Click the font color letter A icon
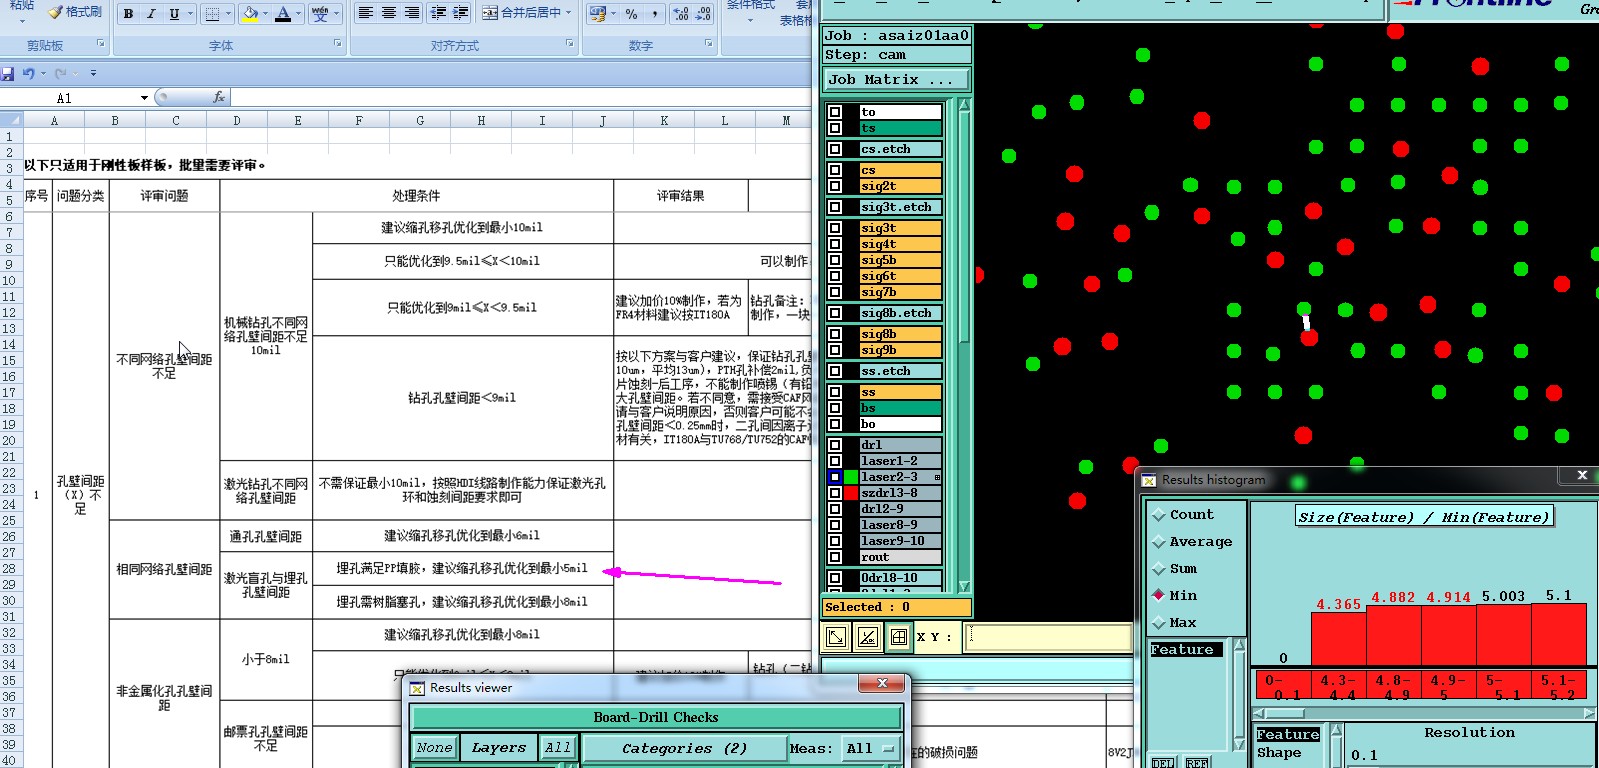Image resolution: width=1599 pixels, height=768 pixels. 283,14
